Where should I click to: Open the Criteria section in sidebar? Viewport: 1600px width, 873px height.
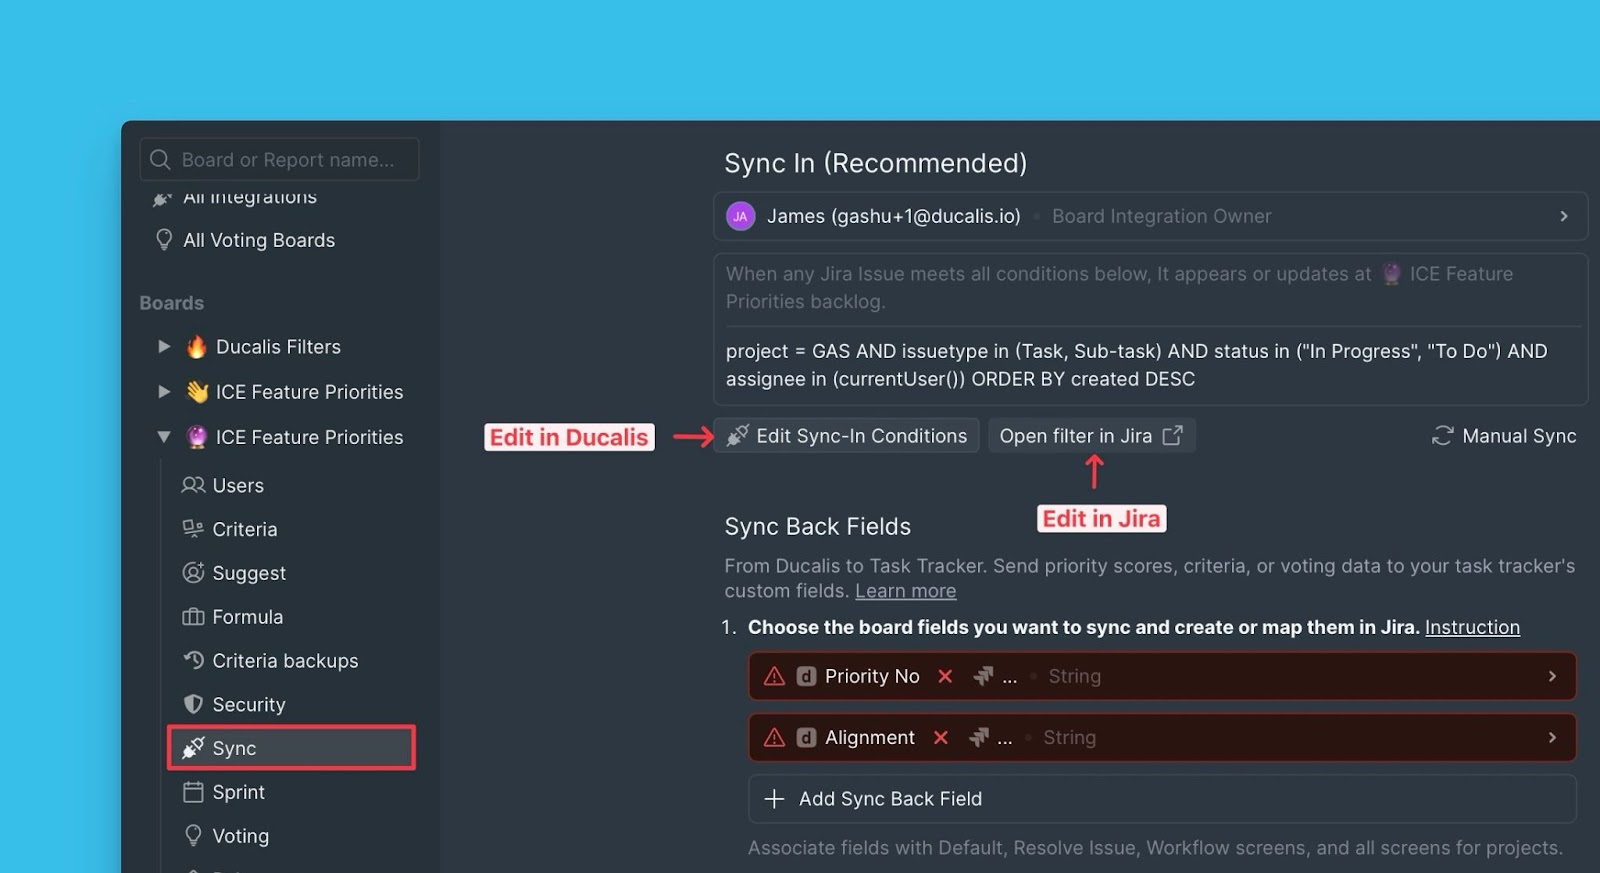tap(244, 530)
